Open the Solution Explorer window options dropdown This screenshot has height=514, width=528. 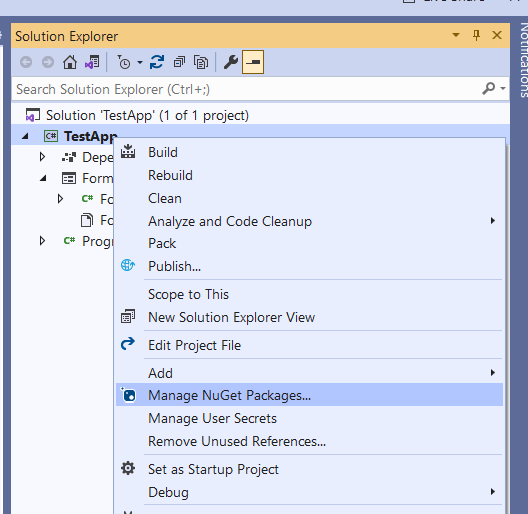click(456, 35)
